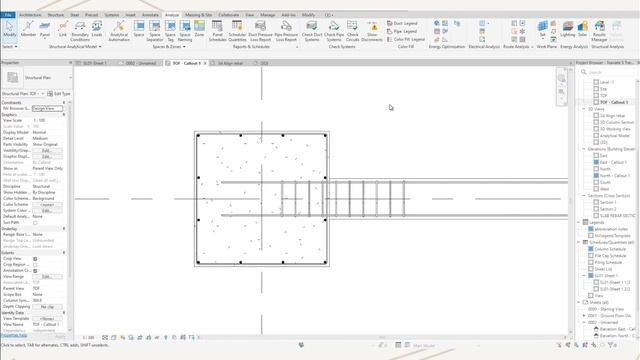The image size is (640, 360).
Task: Run Check Duct Systems
Action: coord(312,31)
